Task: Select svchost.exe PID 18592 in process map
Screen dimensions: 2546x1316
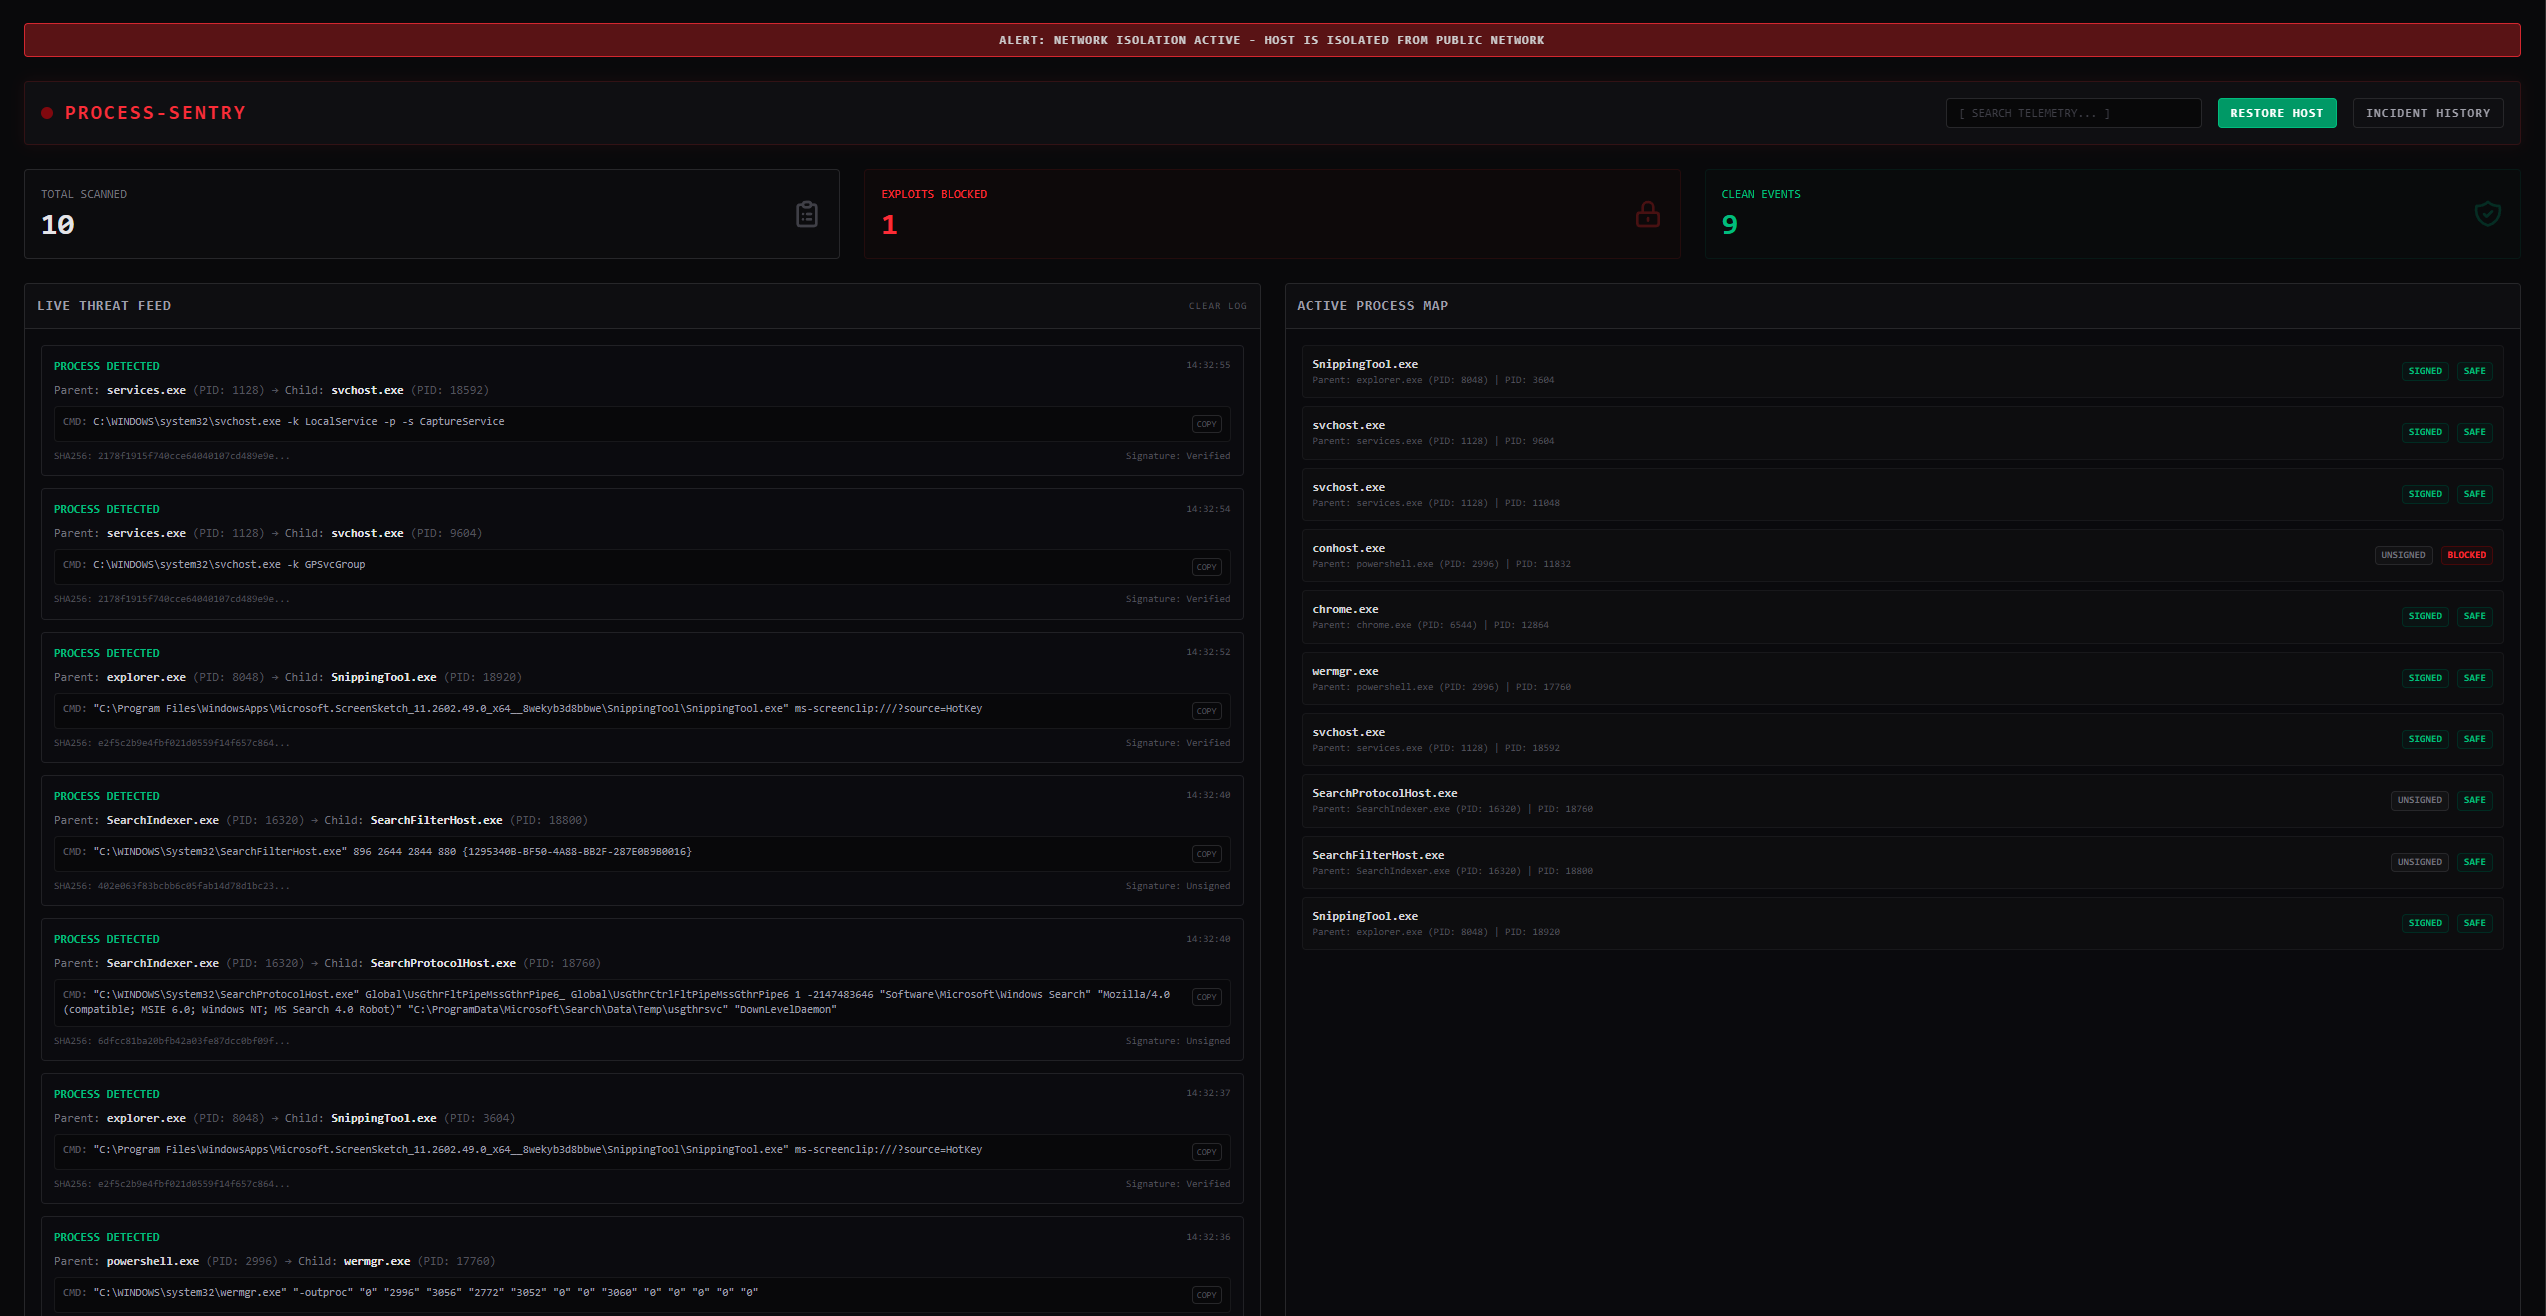Action: click(1901, 739)
